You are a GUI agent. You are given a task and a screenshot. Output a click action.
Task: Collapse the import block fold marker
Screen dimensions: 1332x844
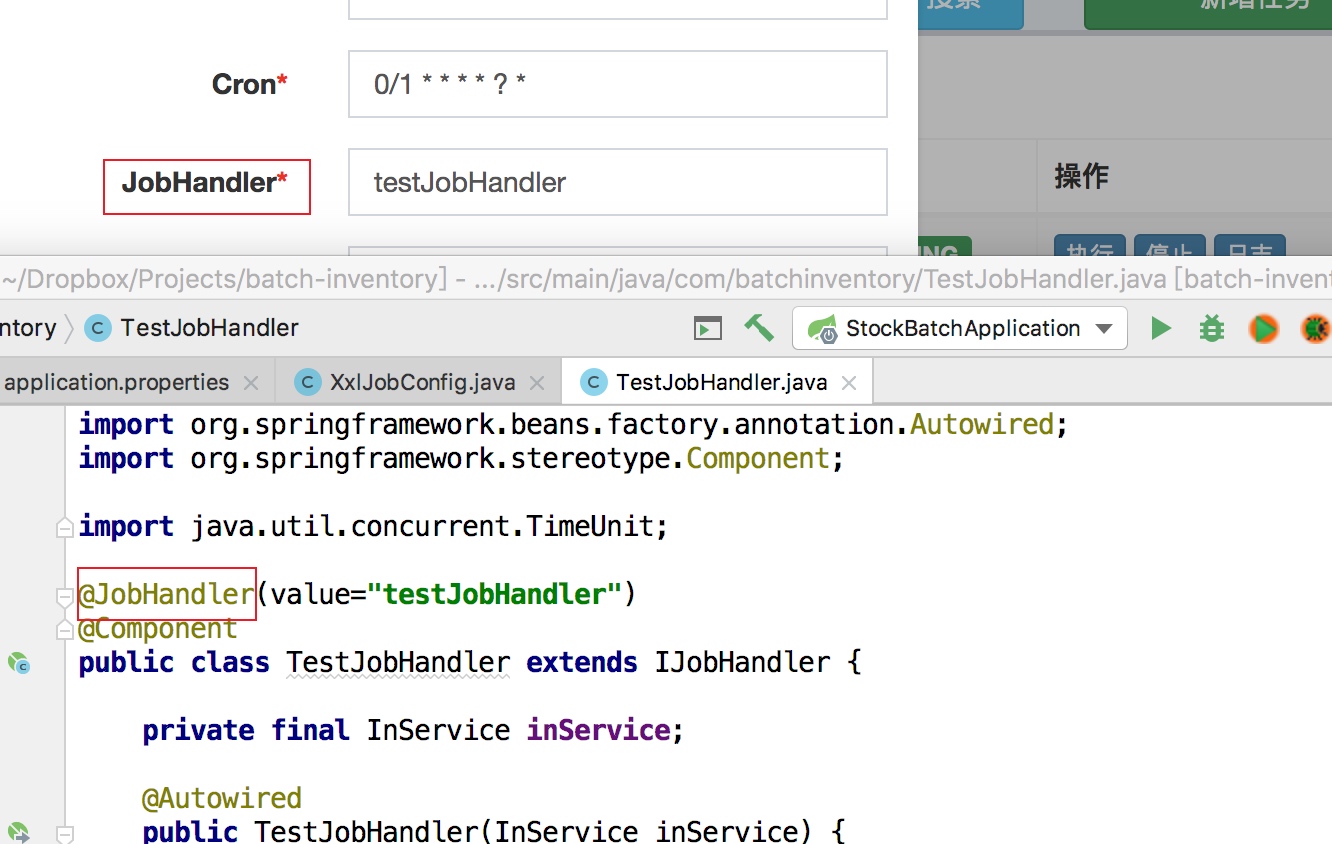pyautogui.click(x=65, y=527)
